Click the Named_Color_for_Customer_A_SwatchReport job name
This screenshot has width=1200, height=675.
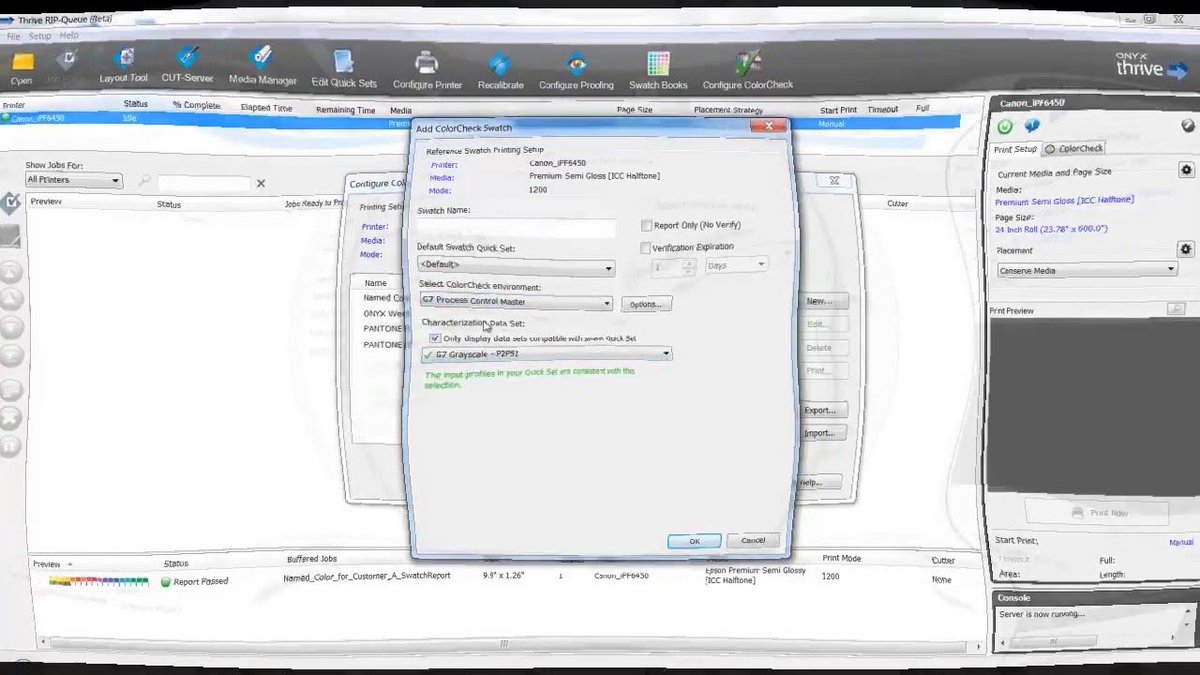point(367,576)
